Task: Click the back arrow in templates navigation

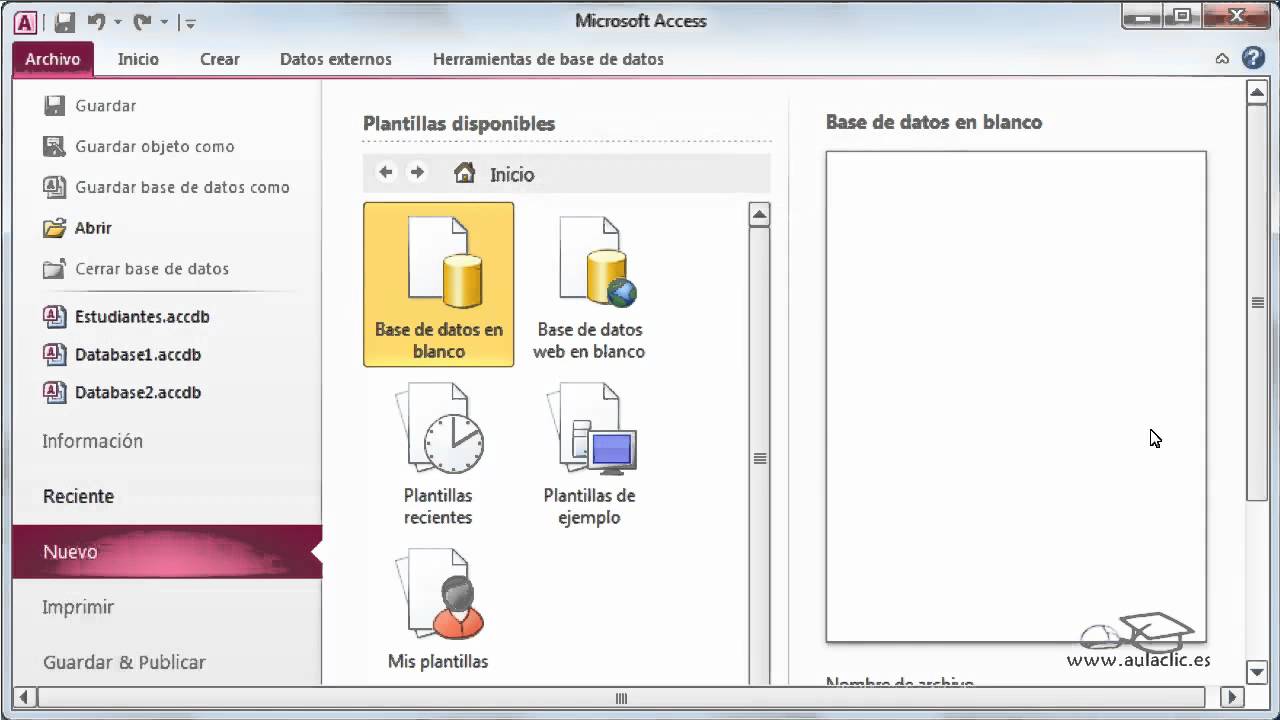Action: coord(386,172)
